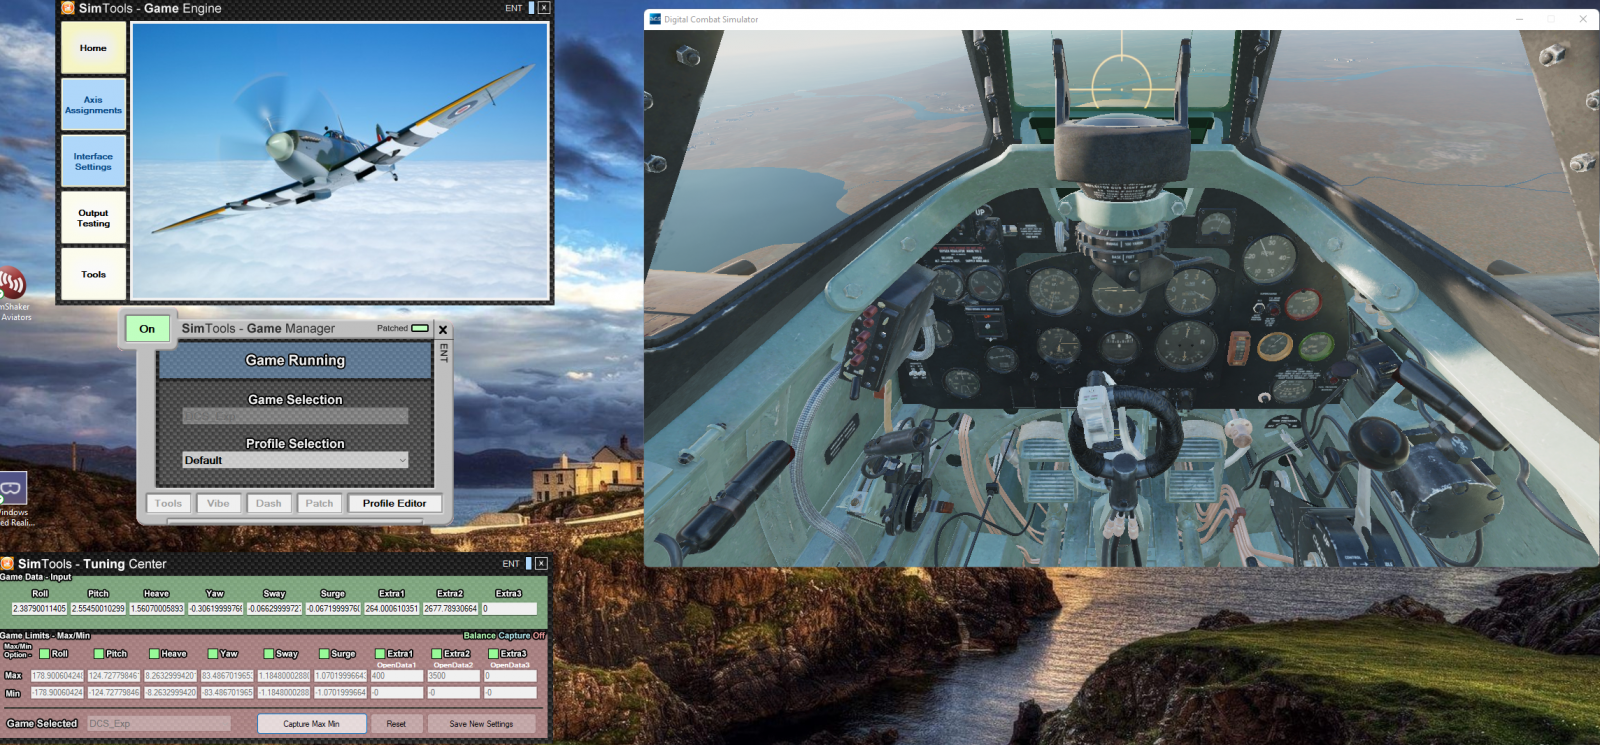Click the Vibe button in Game Manager
The height and width of the screenshot is (745, 1600).
coord(218,503)
